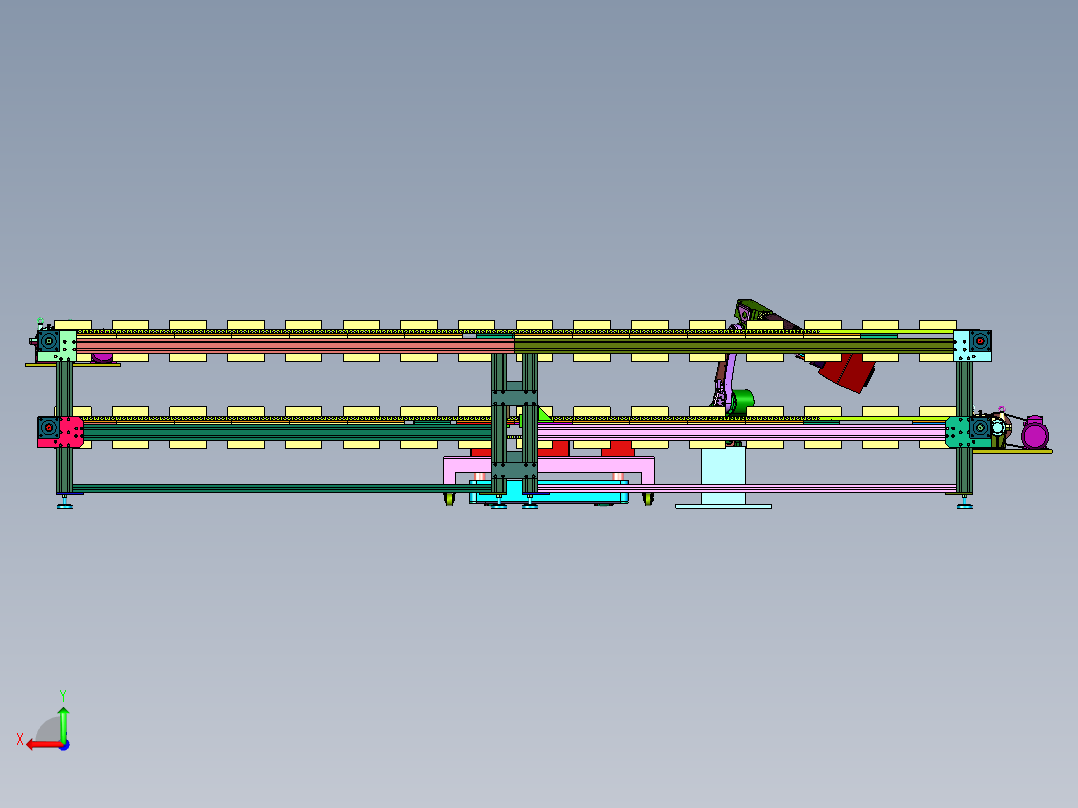Select the light cyan pedestal column
Image resolution: width=1078 pixels, height=808 pixels.
[723, 476]
